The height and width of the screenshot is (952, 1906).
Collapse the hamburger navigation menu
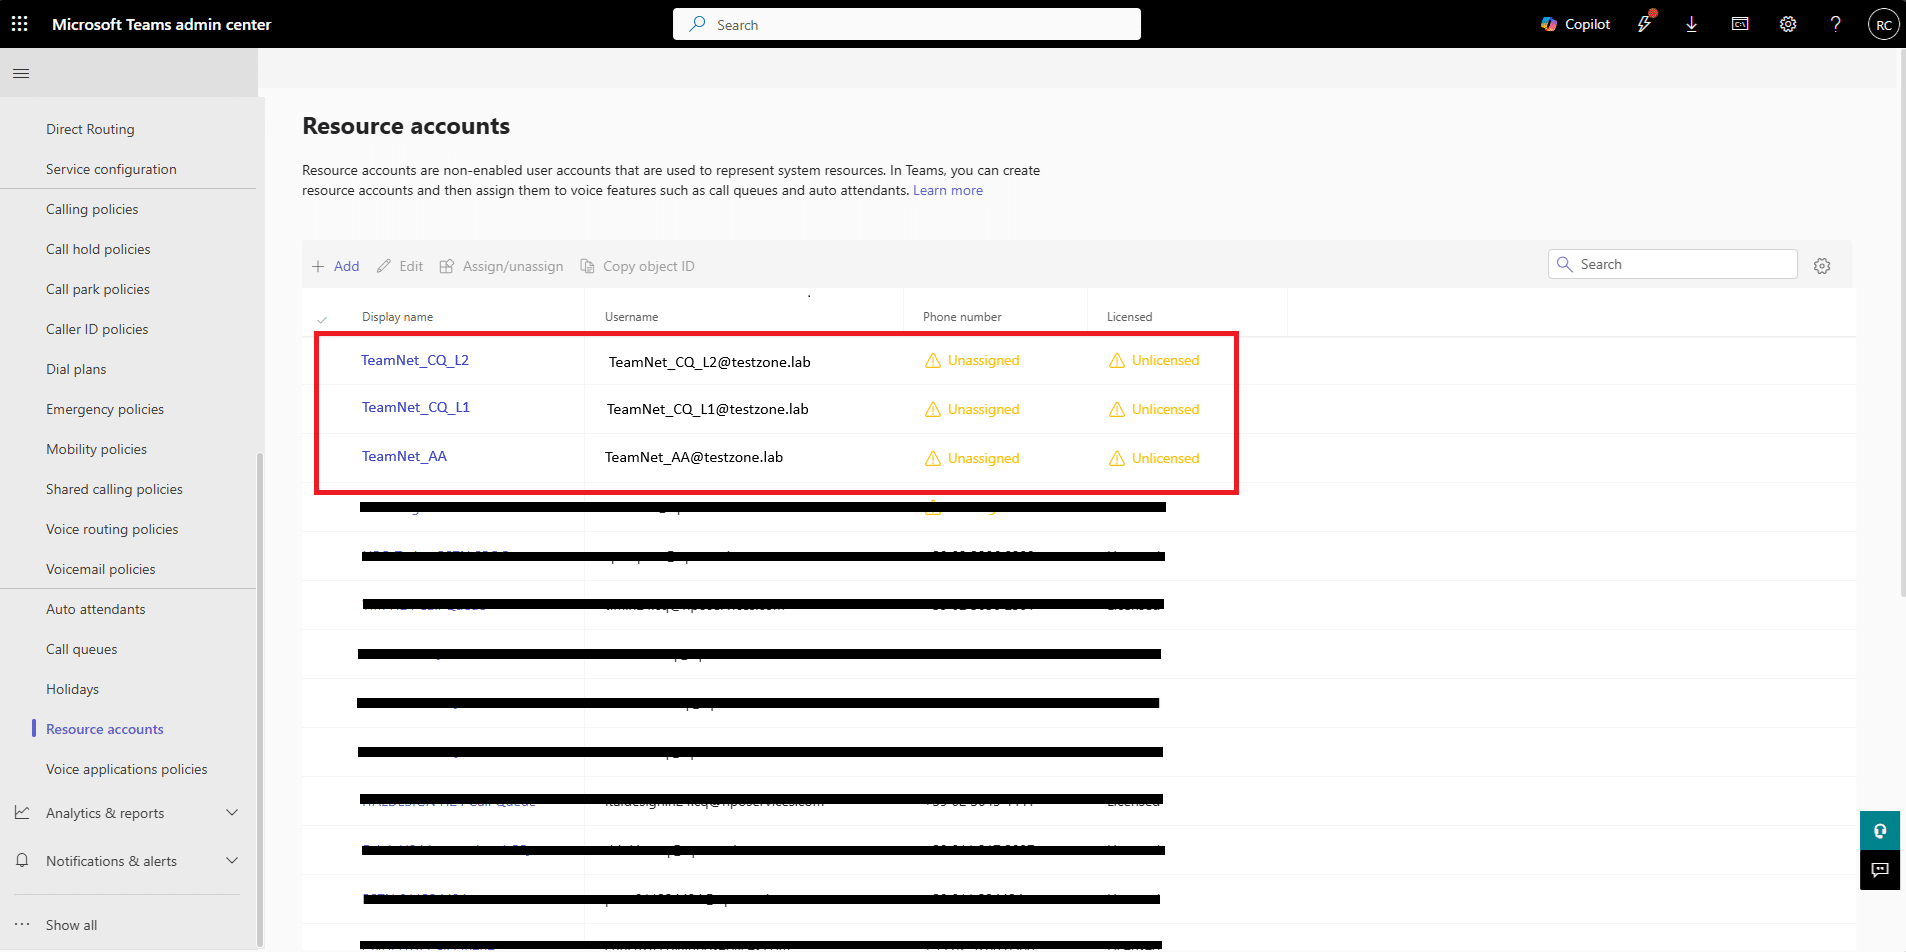point(21,73)
